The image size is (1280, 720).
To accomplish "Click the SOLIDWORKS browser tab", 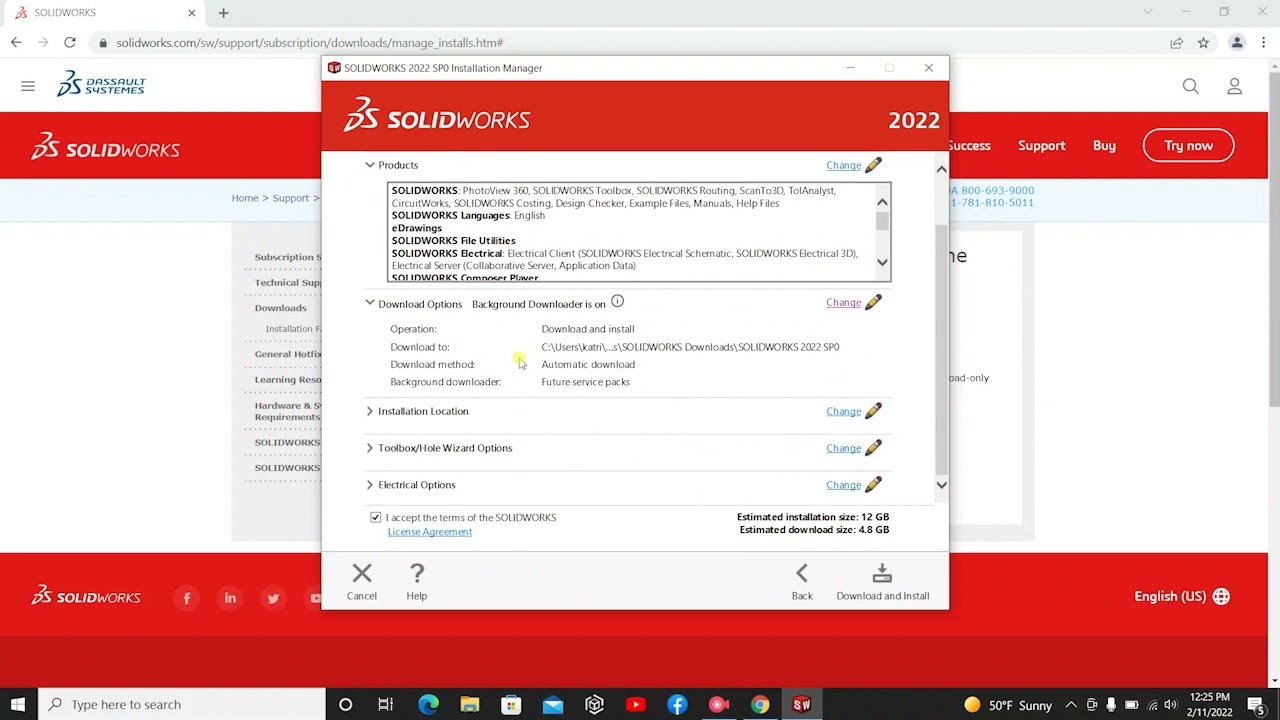I will (x=105, y=13).
